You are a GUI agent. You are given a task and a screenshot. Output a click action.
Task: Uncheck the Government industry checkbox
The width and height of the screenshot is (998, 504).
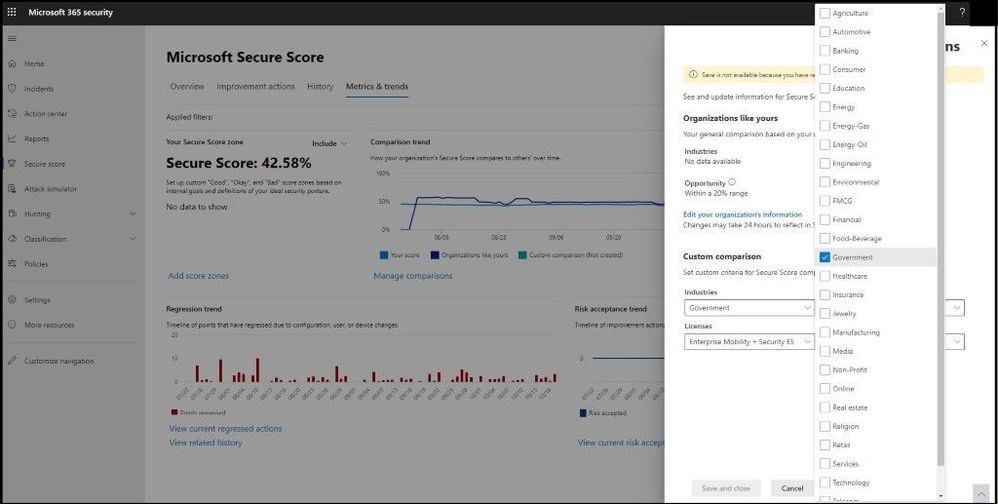825,257
